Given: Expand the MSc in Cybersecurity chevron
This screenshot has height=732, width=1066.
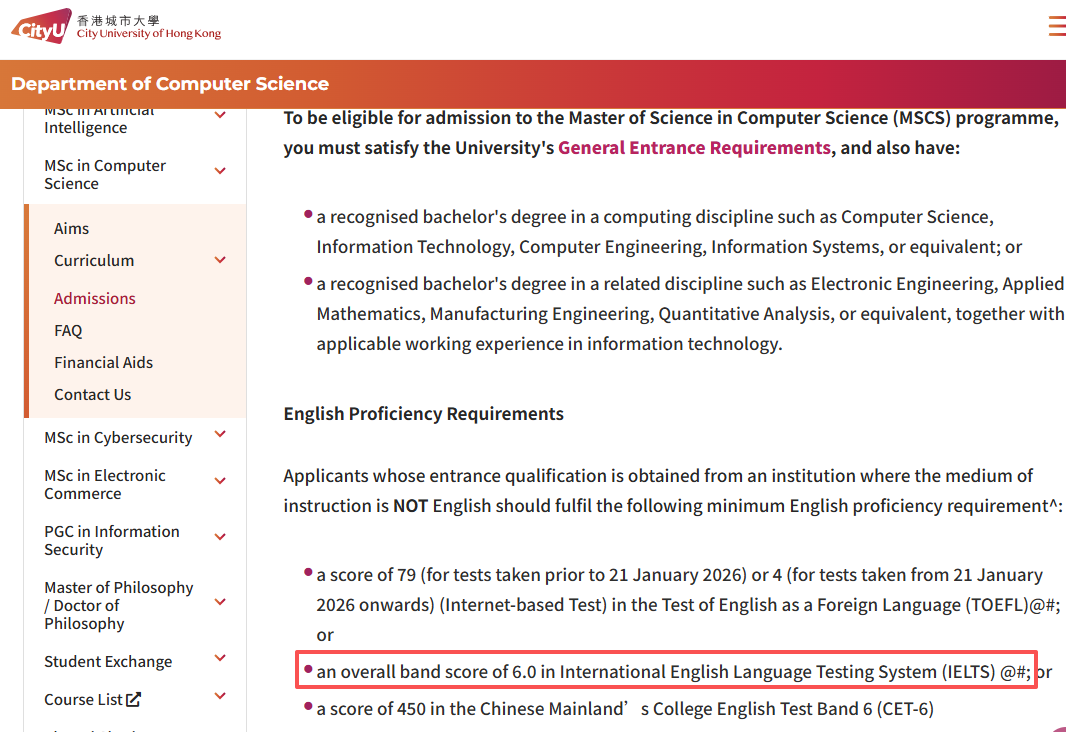Looking at the screenshot, I should [220, 434].
